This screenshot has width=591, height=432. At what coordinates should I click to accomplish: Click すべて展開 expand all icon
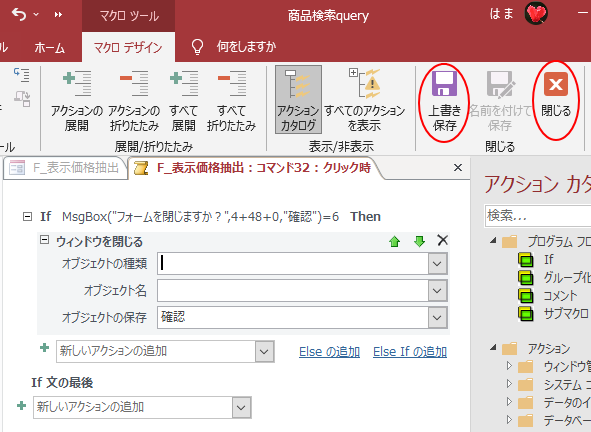click(184, 101)
